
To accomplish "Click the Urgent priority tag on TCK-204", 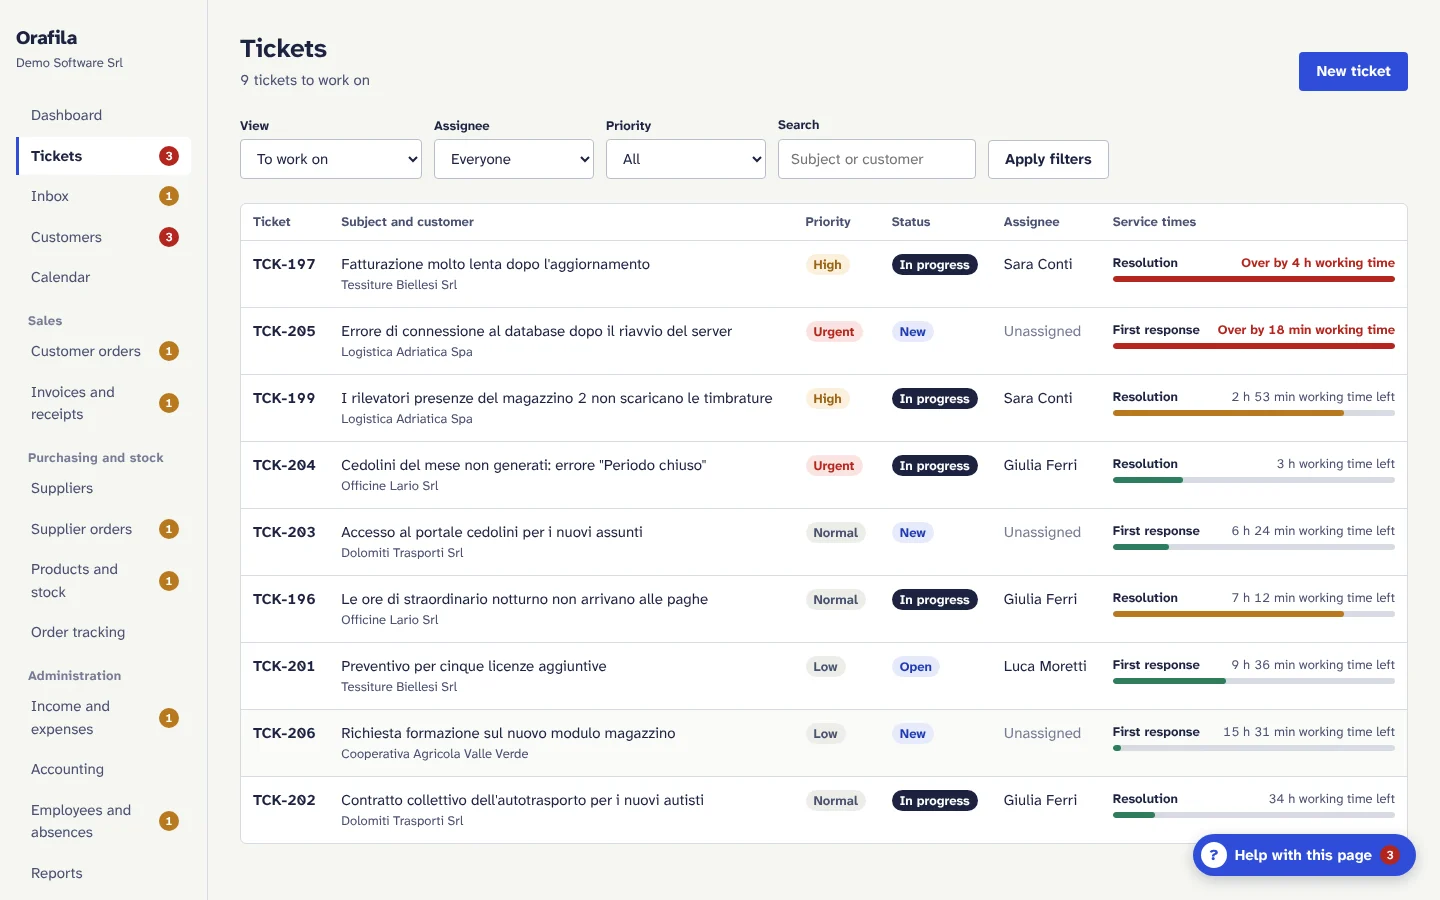I will point(833,466).
